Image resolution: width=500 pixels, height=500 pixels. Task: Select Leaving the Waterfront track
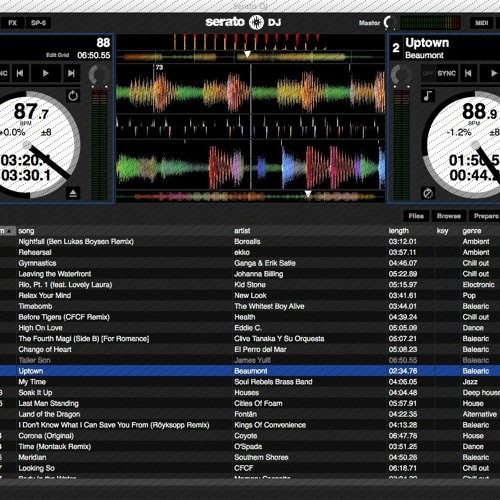point(250,274)
